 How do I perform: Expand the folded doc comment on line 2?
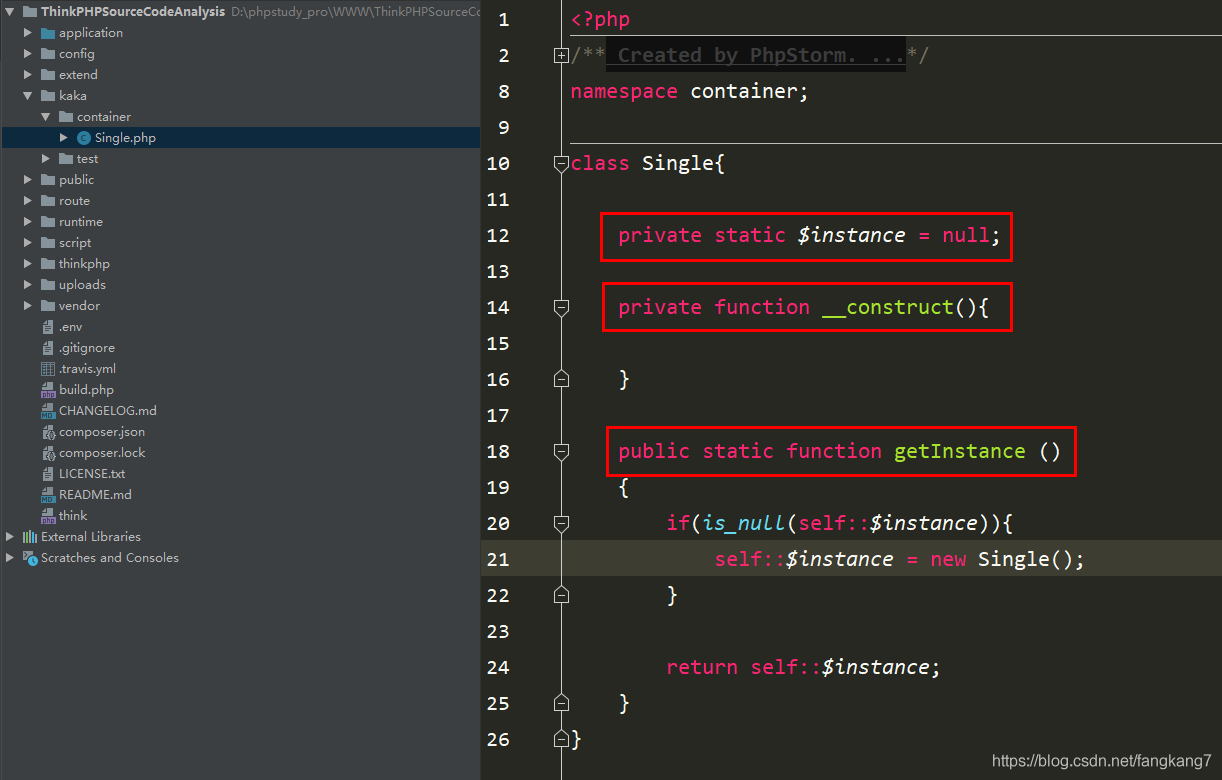[561, 56]
